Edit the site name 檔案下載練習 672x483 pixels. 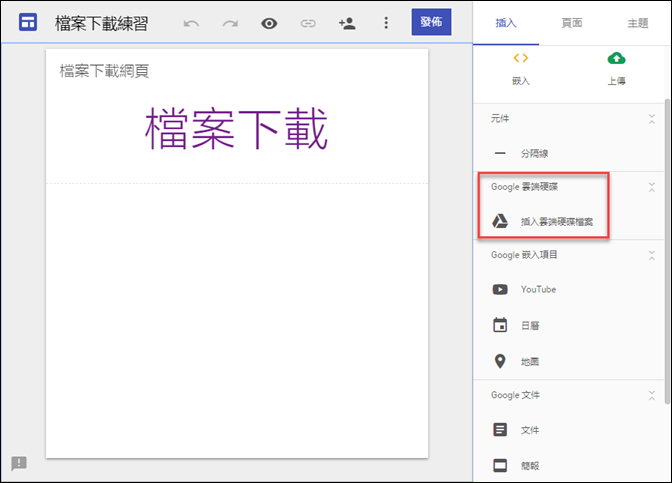[x=101, y=23]
